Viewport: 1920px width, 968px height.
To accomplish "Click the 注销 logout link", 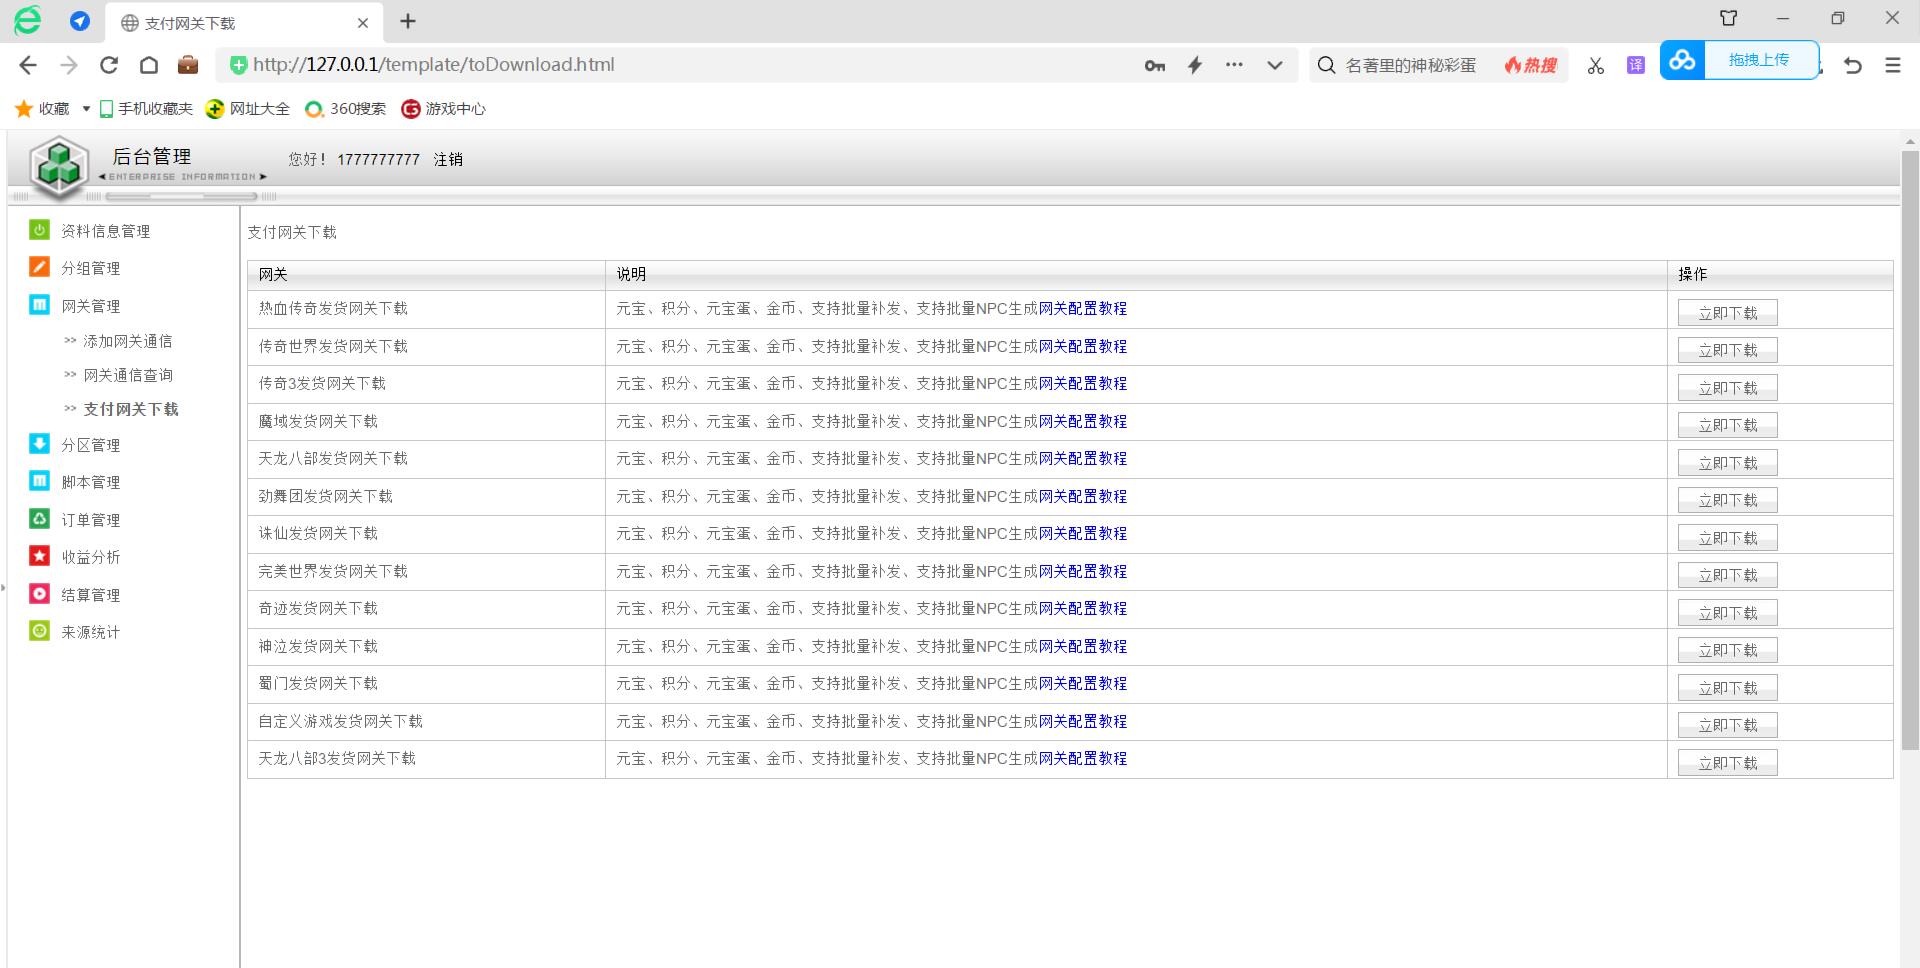I will coord(448,159).
